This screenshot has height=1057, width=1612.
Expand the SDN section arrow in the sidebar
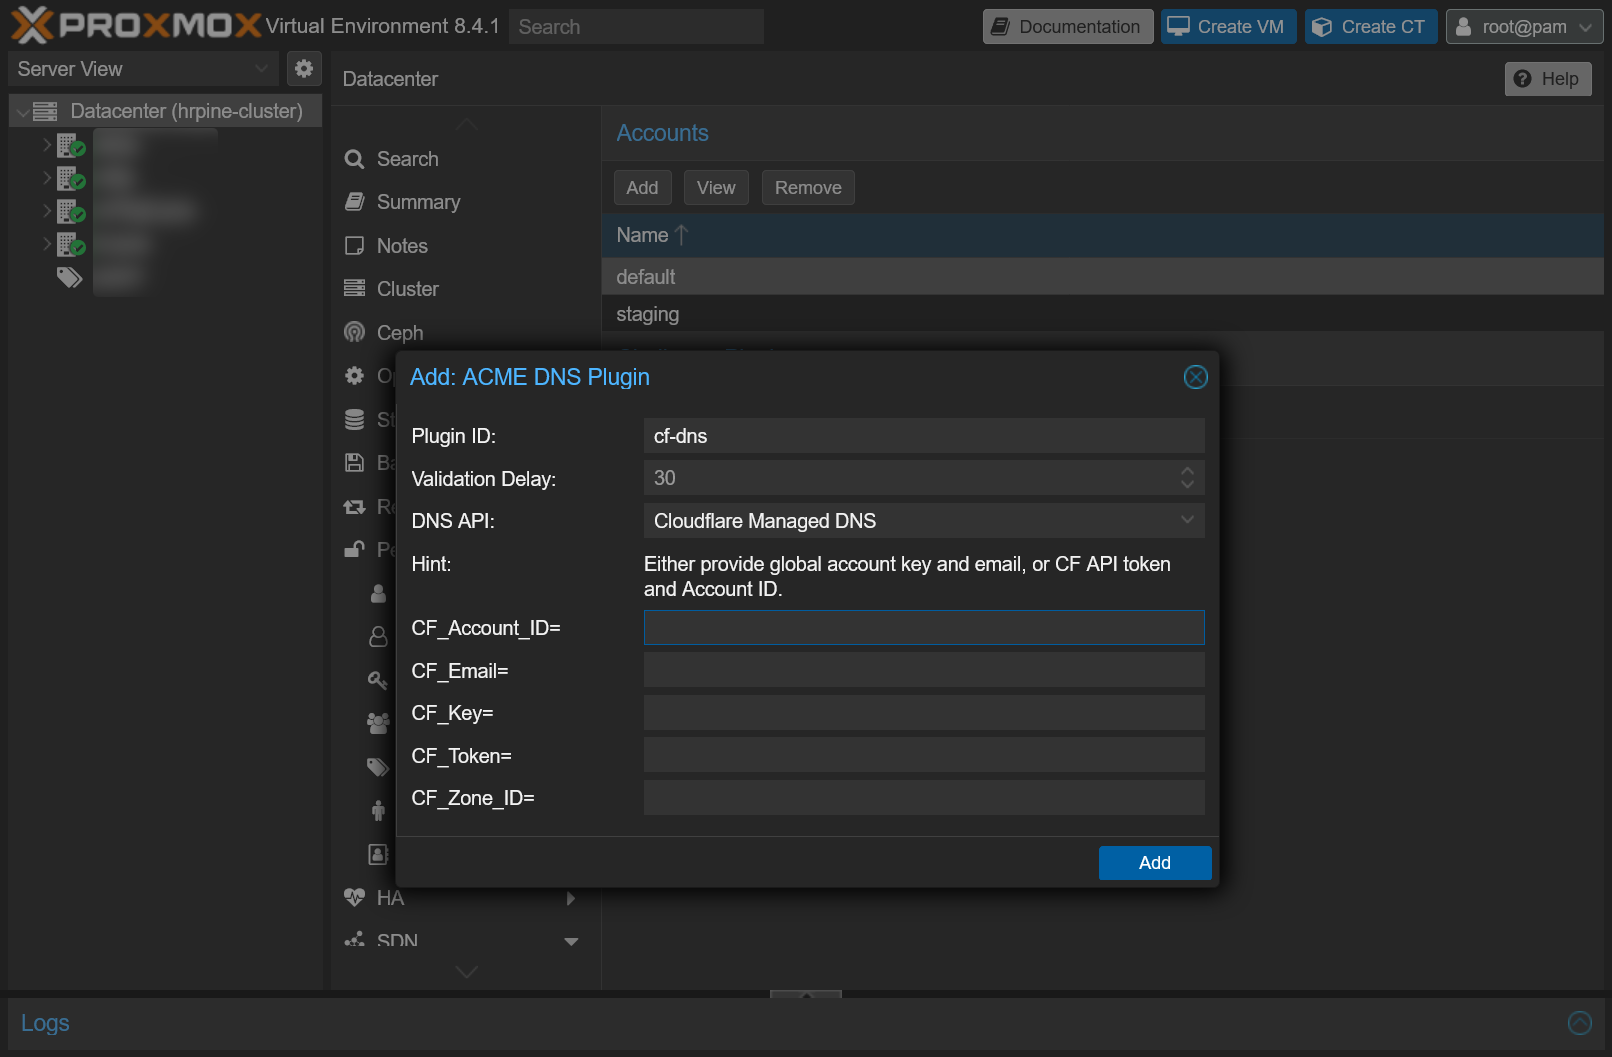(x=571, y=941)
